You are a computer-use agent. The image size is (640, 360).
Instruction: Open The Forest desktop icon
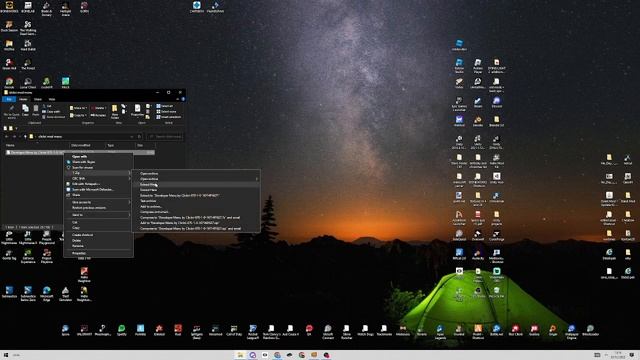[x=28, y=64]
